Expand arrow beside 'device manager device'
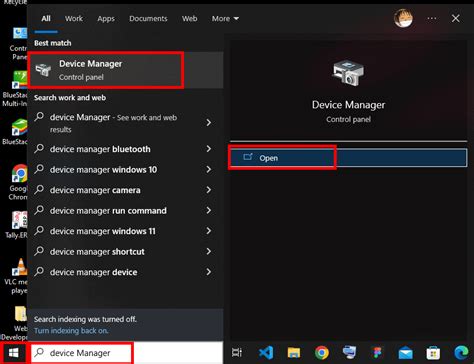Viewport: 474px width, 364px height. (x=209, y=272)
